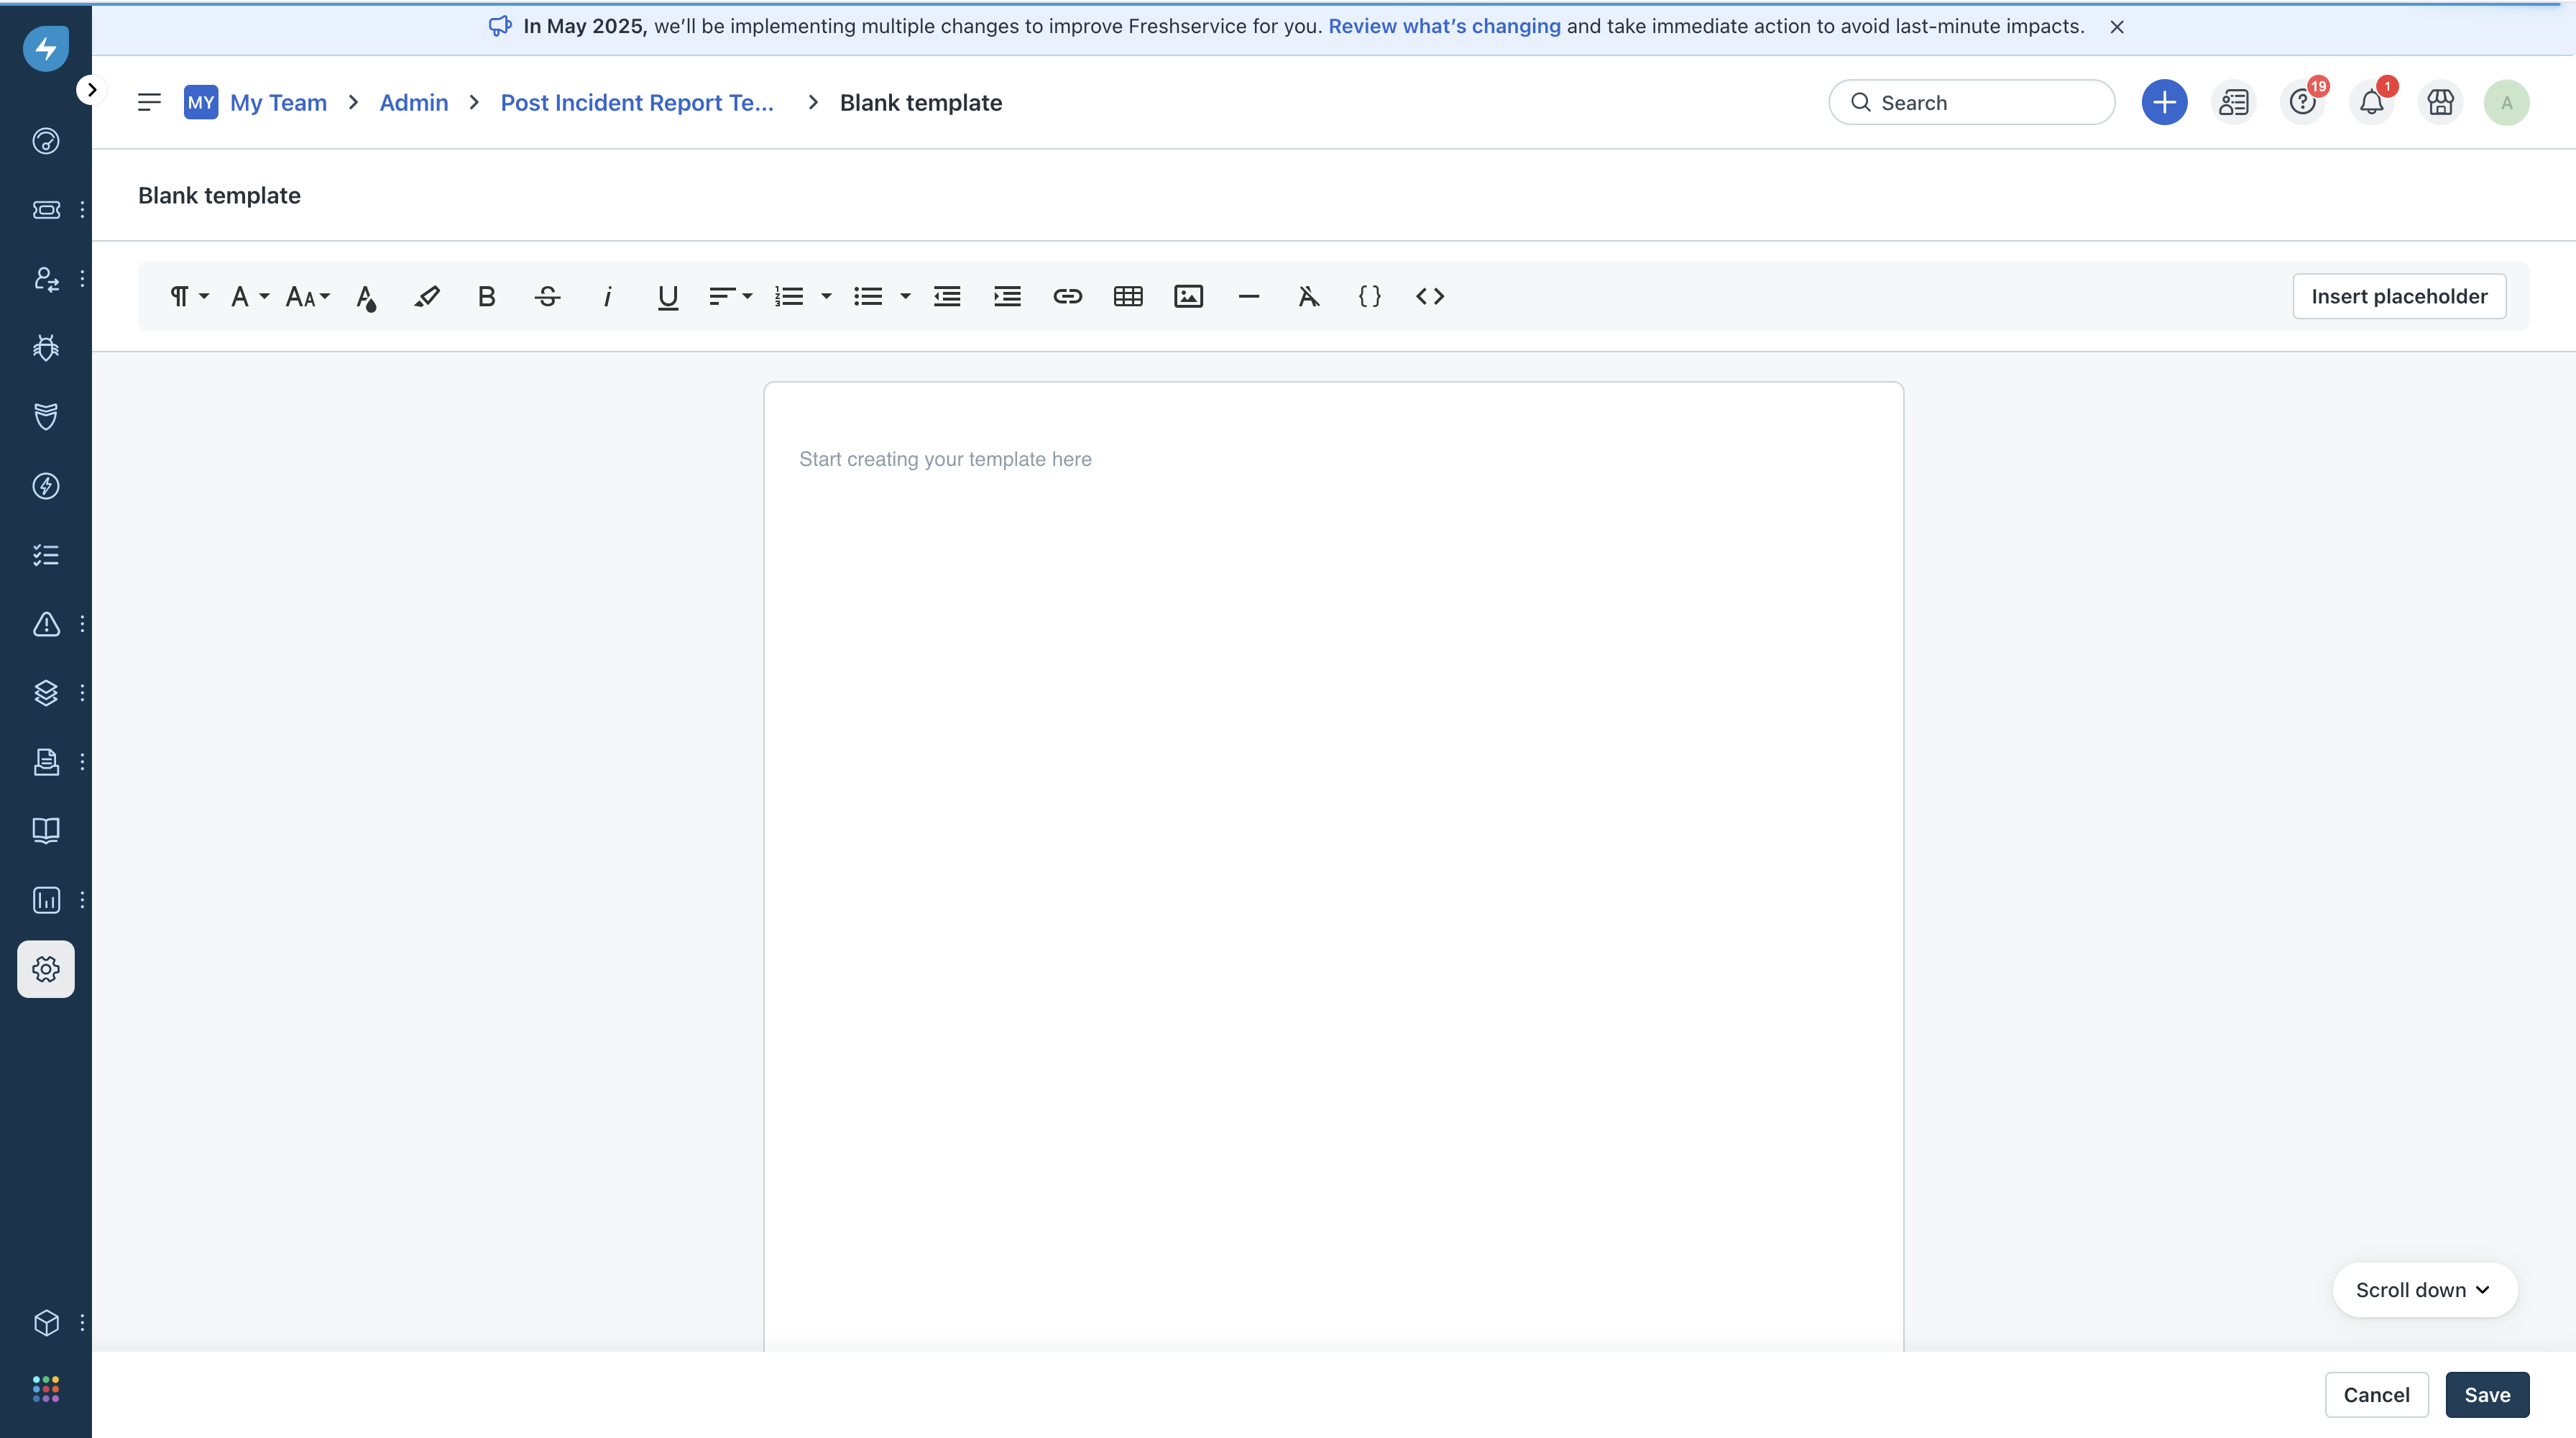Viewport: 2576px width, 1438px height.
Task: Save the blank template
Action: [2486, 1394]
